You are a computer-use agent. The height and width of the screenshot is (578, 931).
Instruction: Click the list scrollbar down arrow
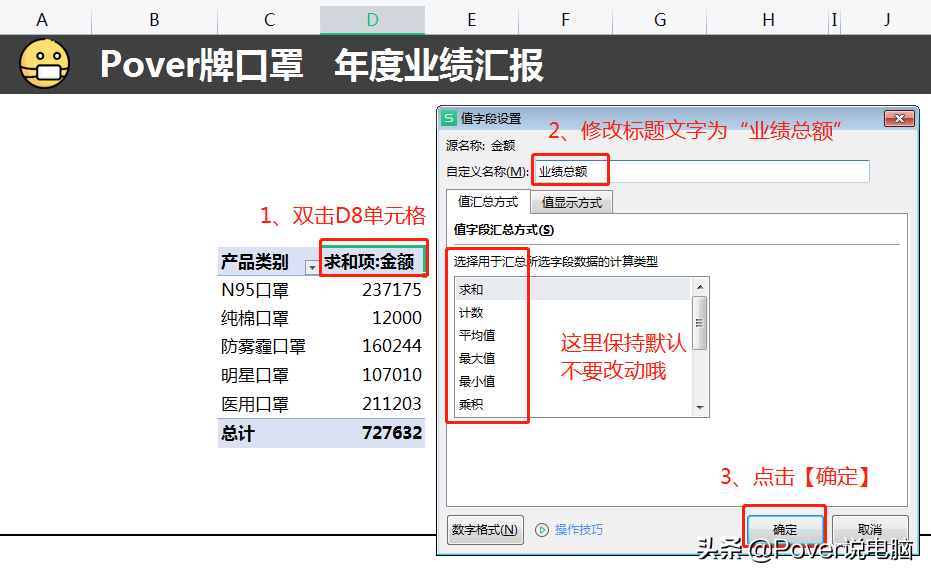point(700,408)
